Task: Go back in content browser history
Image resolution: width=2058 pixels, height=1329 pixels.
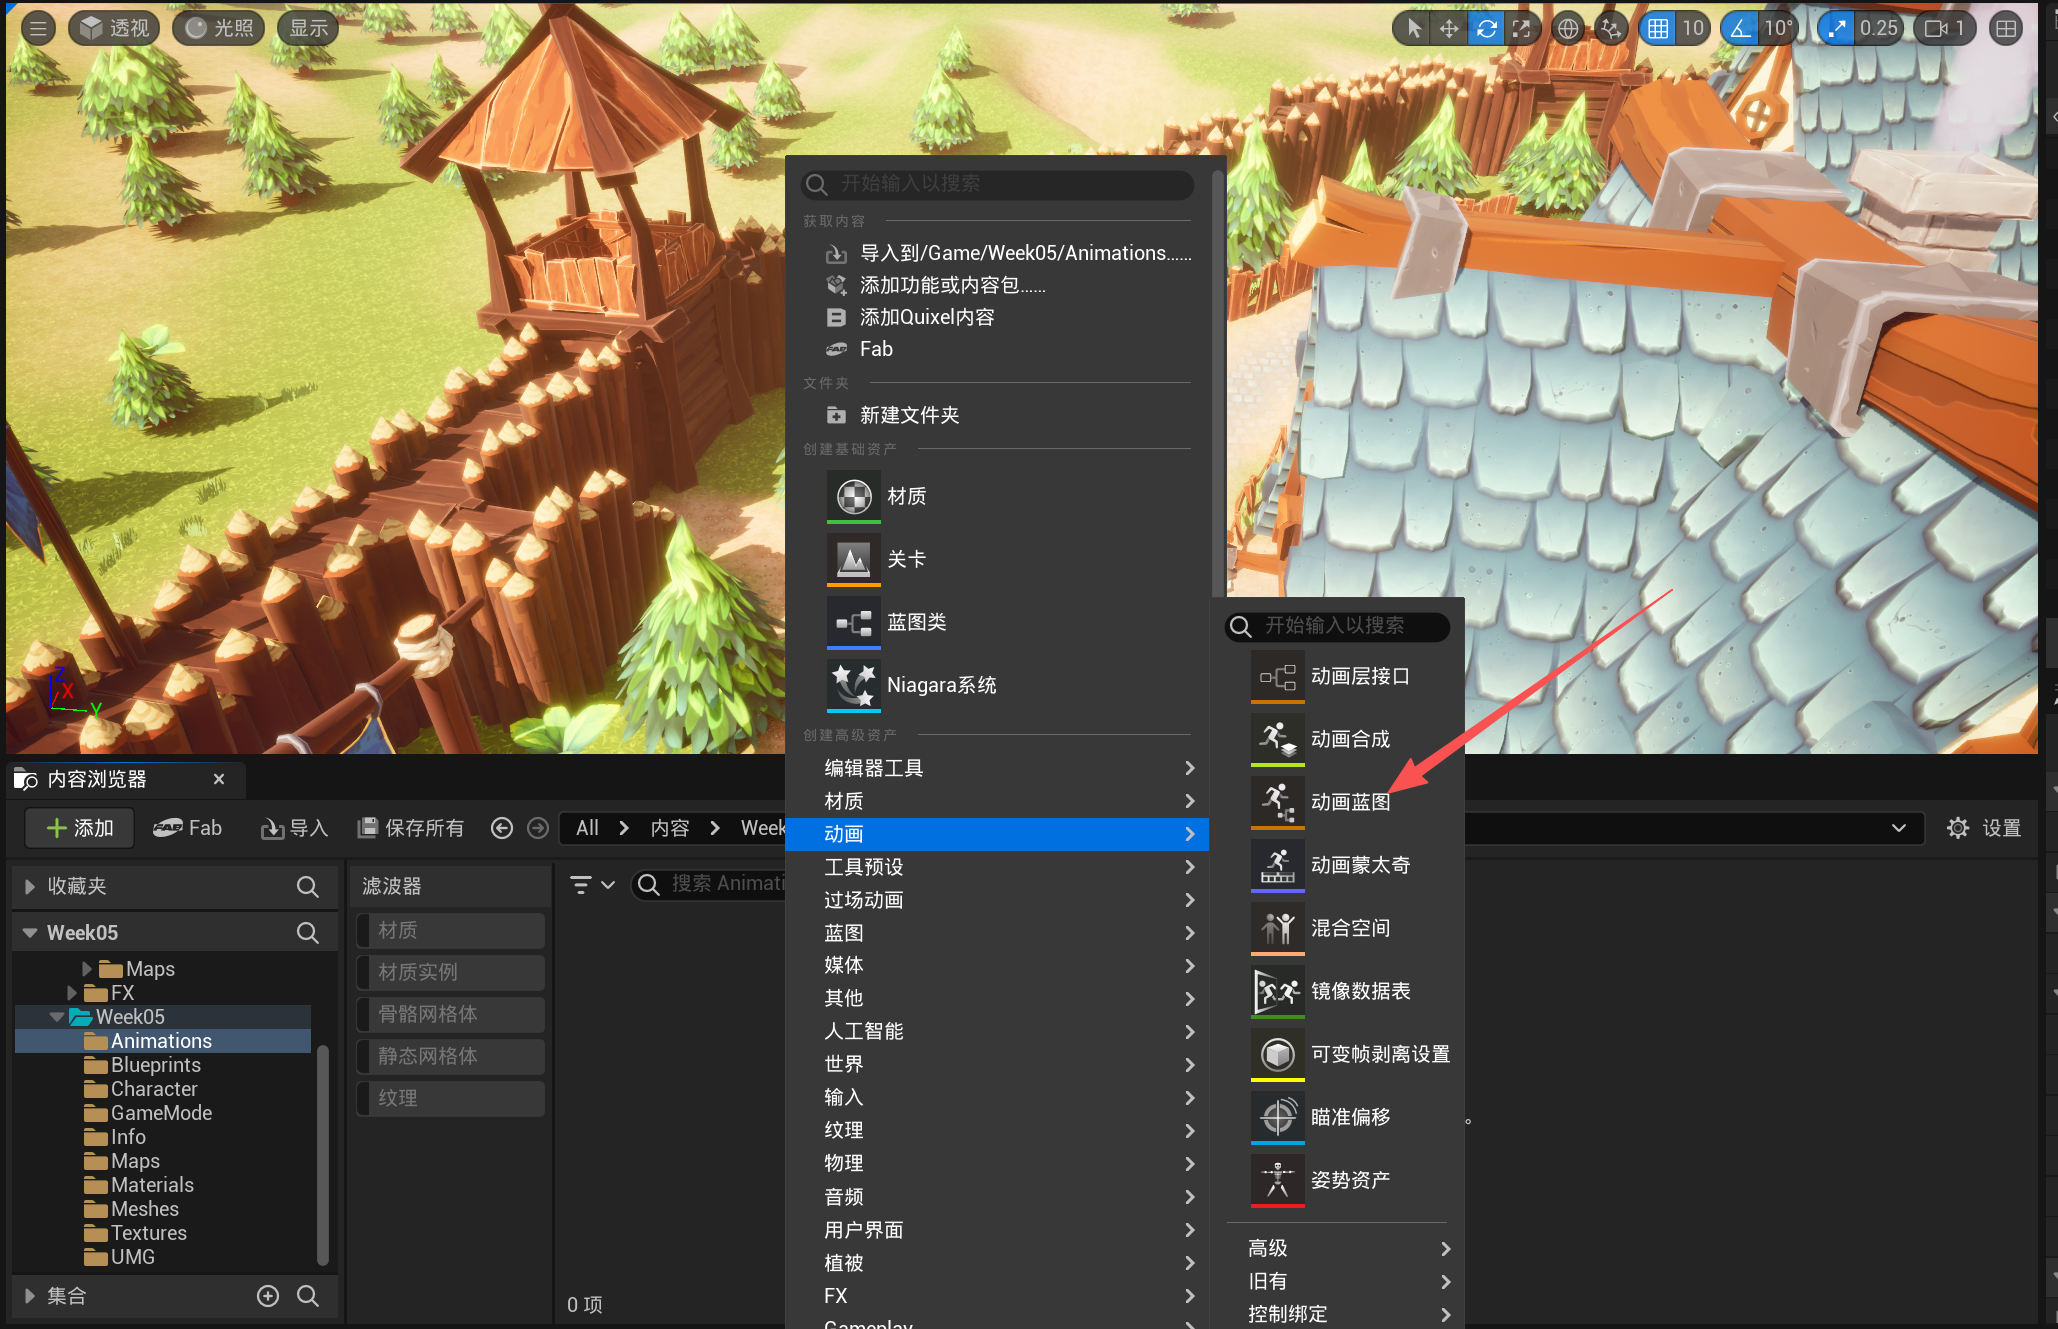Action: pyautogui.click(x=502, y=828)
